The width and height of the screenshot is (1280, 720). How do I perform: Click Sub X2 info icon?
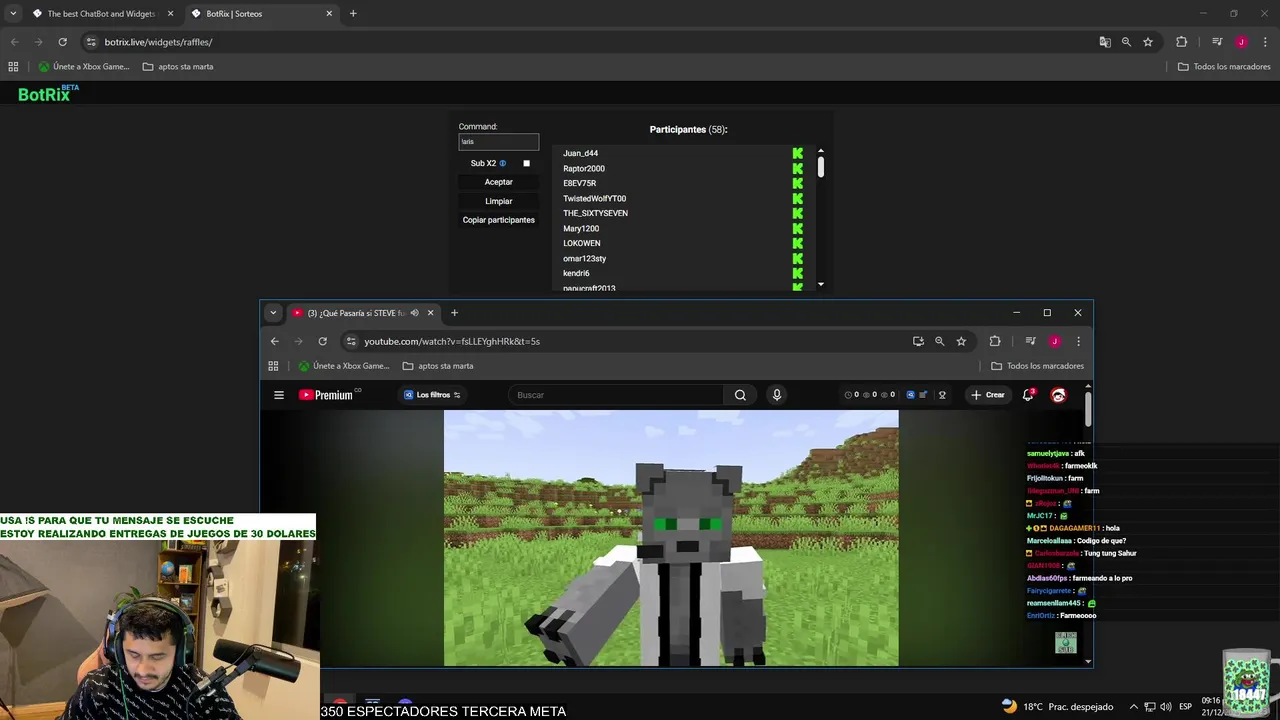[503, 163]
